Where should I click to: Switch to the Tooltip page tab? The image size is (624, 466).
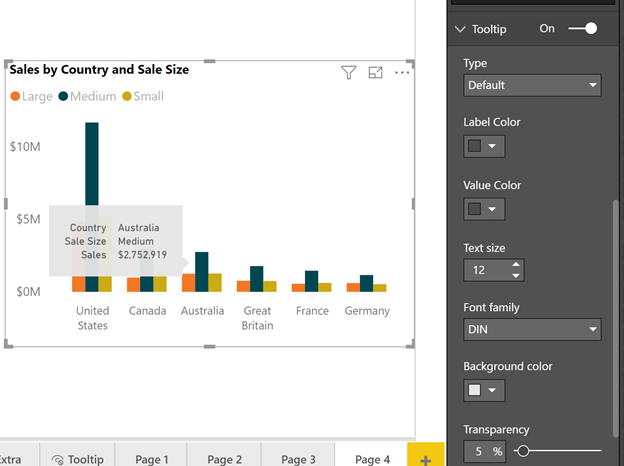[78, 459]
